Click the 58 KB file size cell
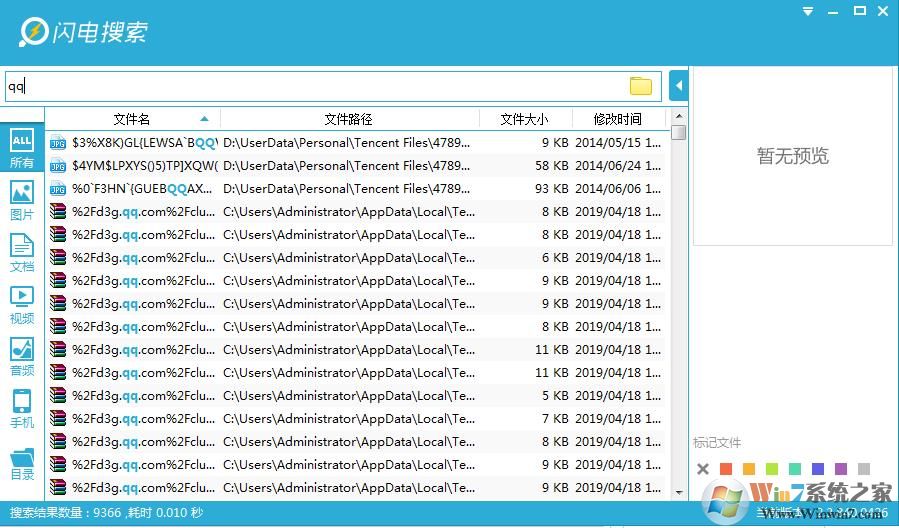 (x=552, y=166)
